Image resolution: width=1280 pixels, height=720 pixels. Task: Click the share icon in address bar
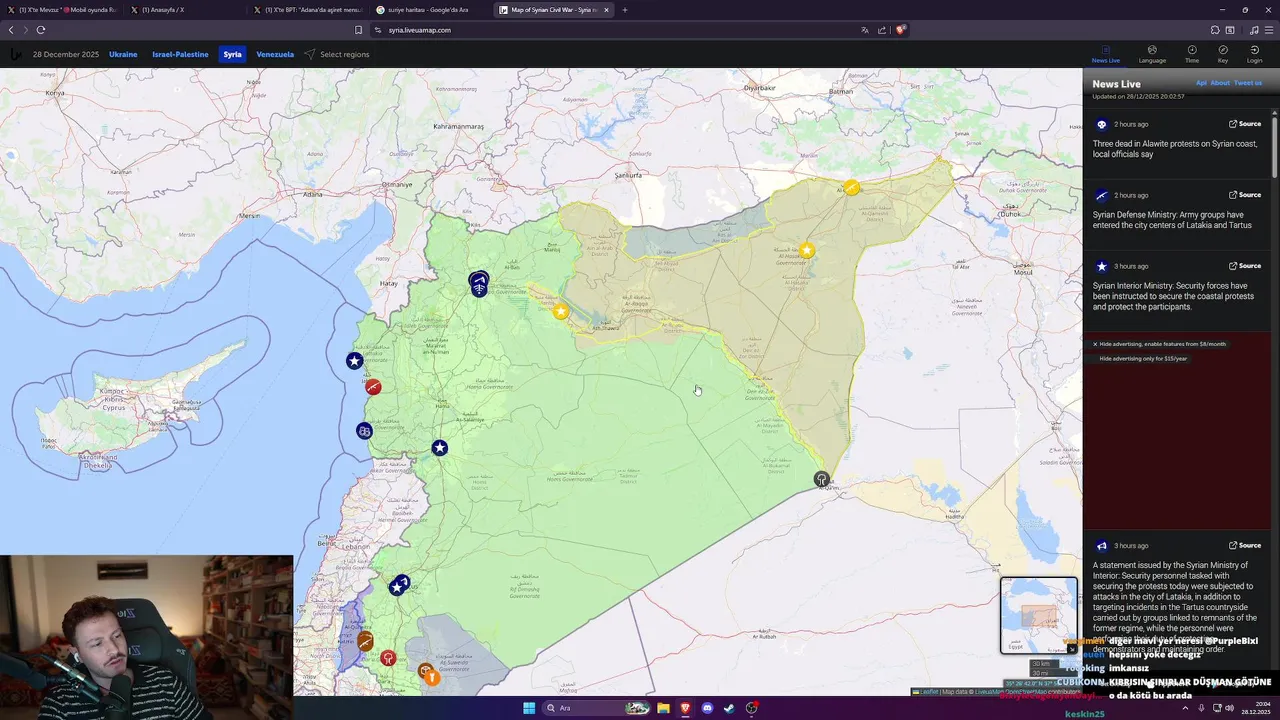[x=882, y=30]
